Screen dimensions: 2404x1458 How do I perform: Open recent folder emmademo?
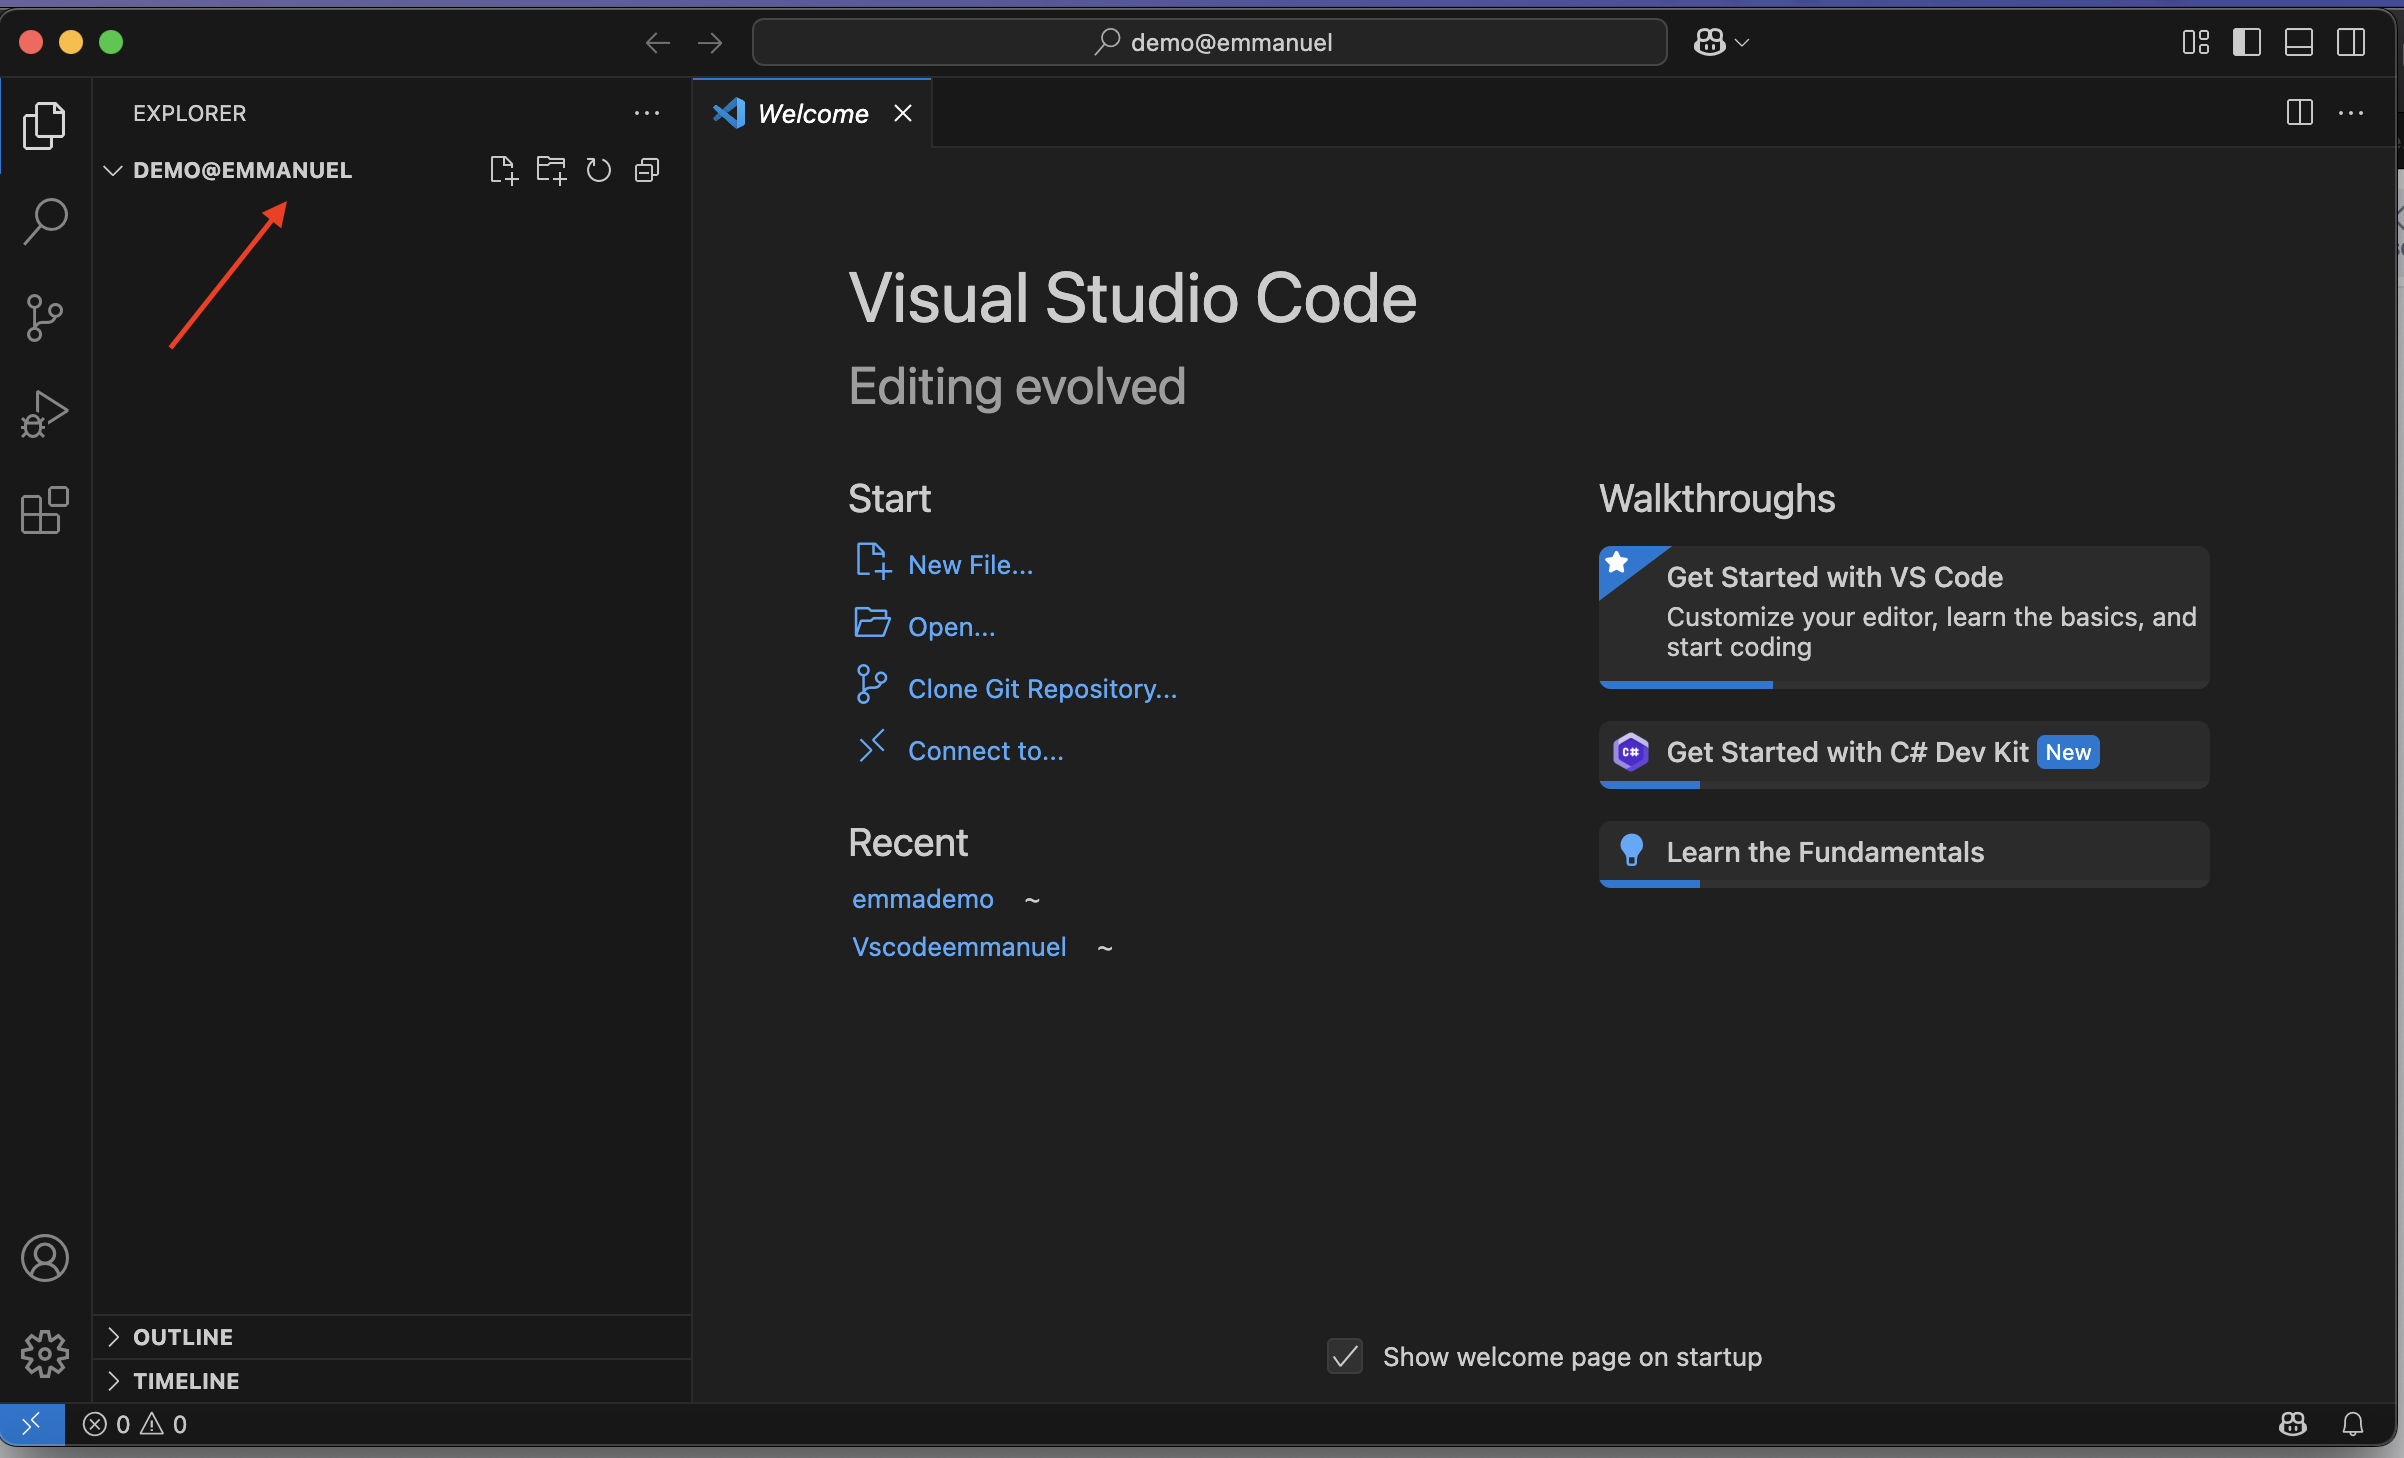coord(922,899)
